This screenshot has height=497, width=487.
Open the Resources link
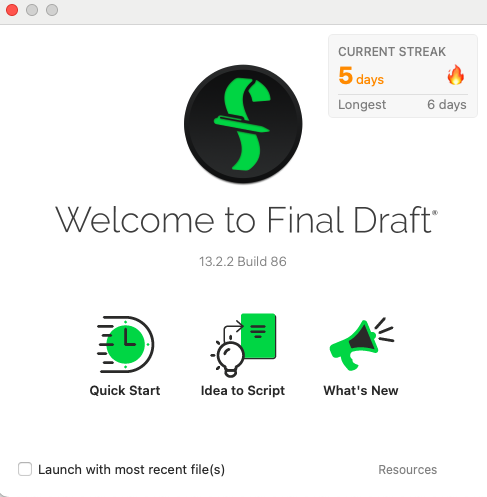[408, 469]
